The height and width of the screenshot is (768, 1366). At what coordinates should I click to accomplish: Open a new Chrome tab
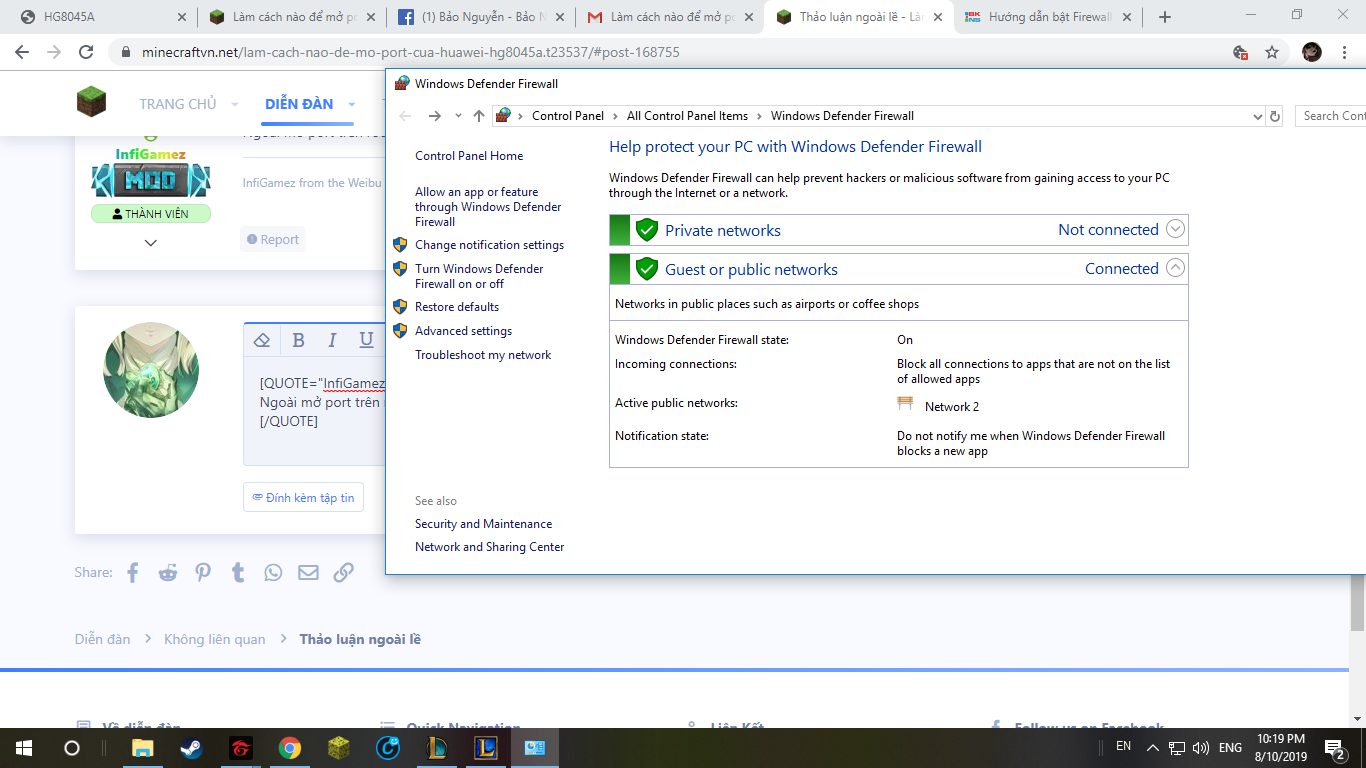click(x=1165, y=17)
